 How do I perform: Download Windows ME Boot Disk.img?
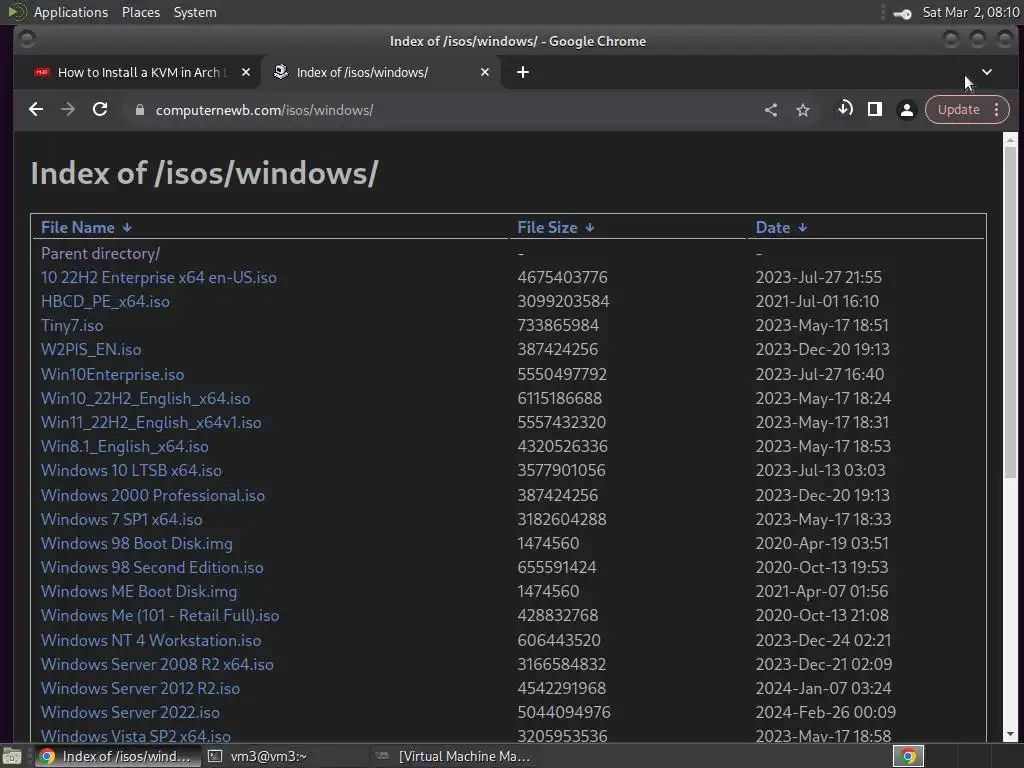pyautogui.click(x=138, y=592)
